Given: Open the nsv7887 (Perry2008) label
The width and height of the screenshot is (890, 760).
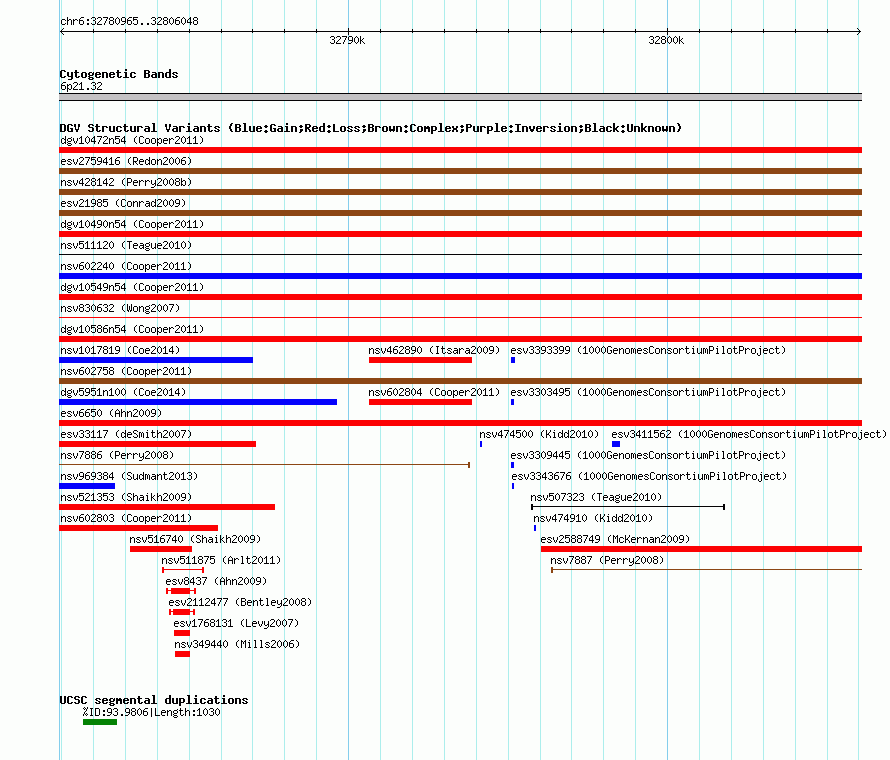Looking at the screenshot, I should coord(607,560).
